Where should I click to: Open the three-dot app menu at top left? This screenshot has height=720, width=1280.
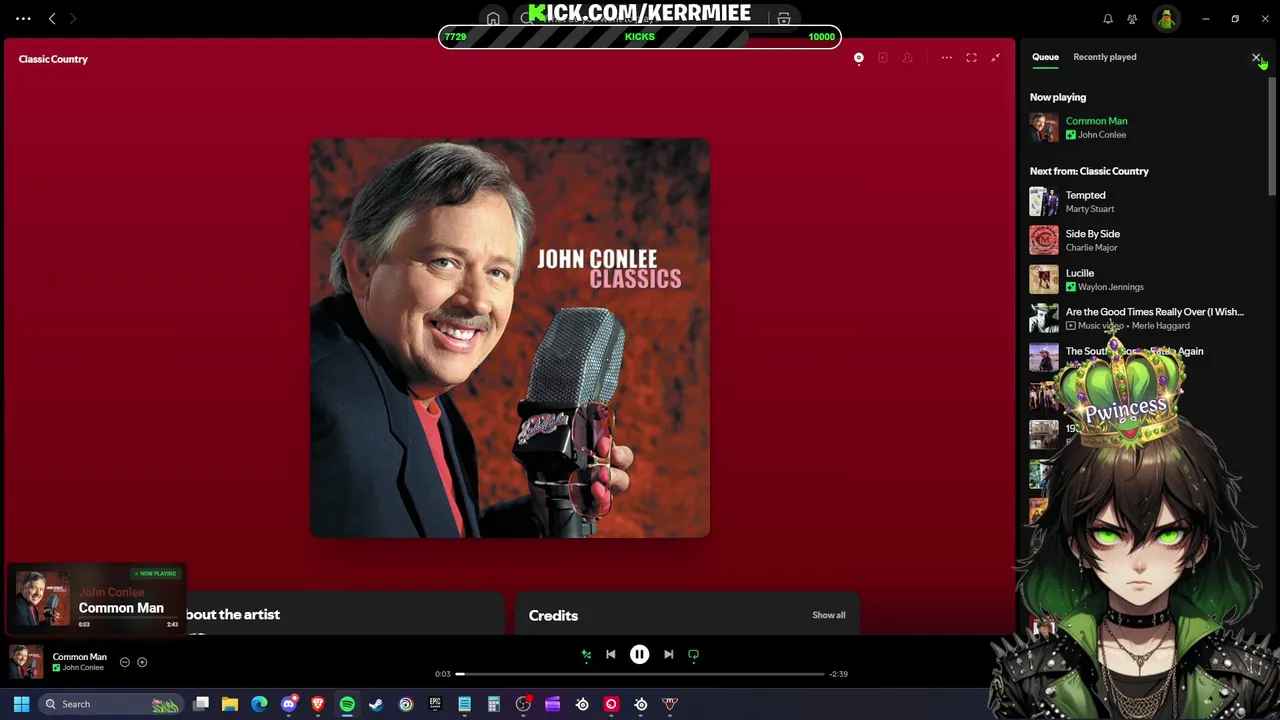click(x=23, y=18)
